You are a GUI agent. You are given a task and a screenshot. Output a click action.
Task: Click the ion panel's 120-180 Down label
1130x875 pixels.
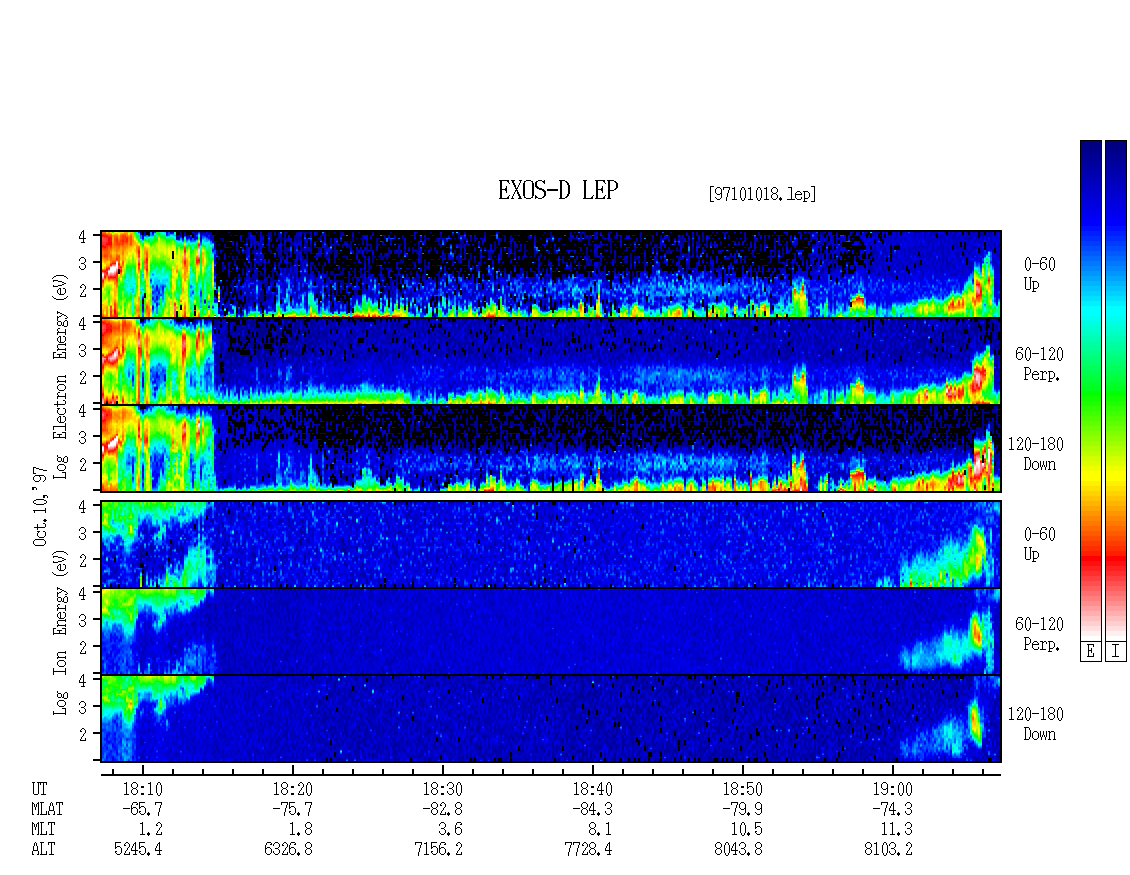(x=1036, y=724)
